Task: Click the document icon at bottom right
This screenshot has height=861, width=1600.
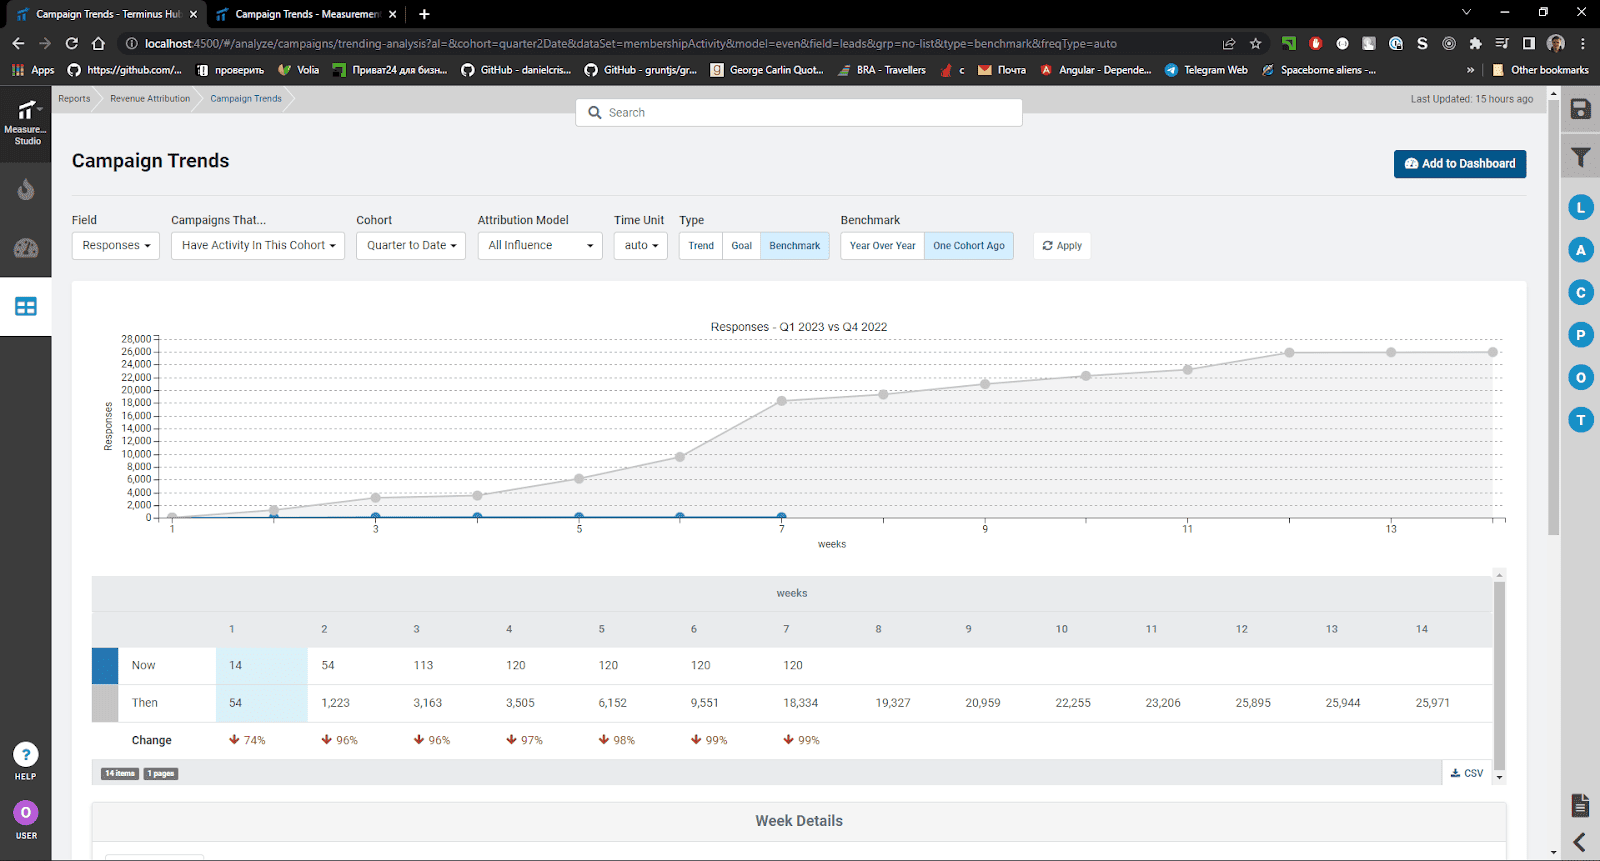Action: [1580, 804]
